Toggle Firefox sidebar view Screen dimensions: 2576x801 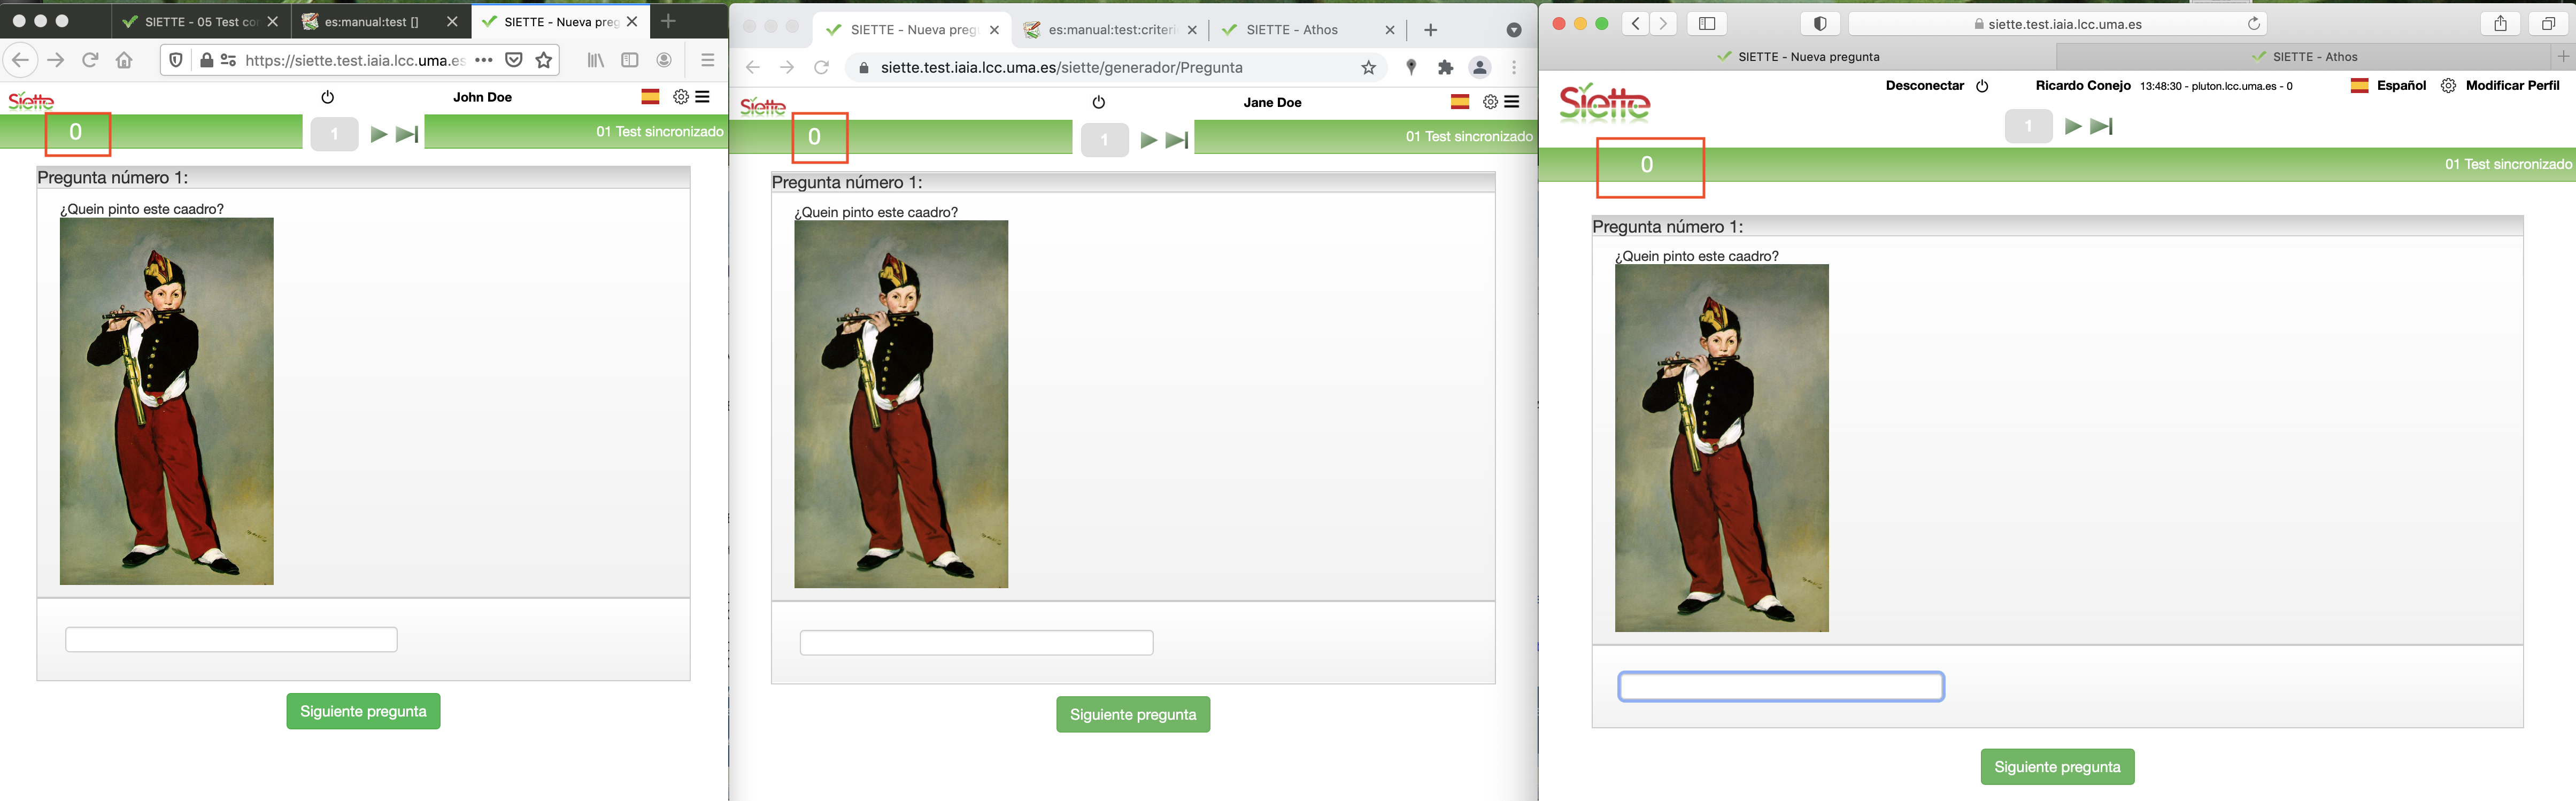coord(630,60)
